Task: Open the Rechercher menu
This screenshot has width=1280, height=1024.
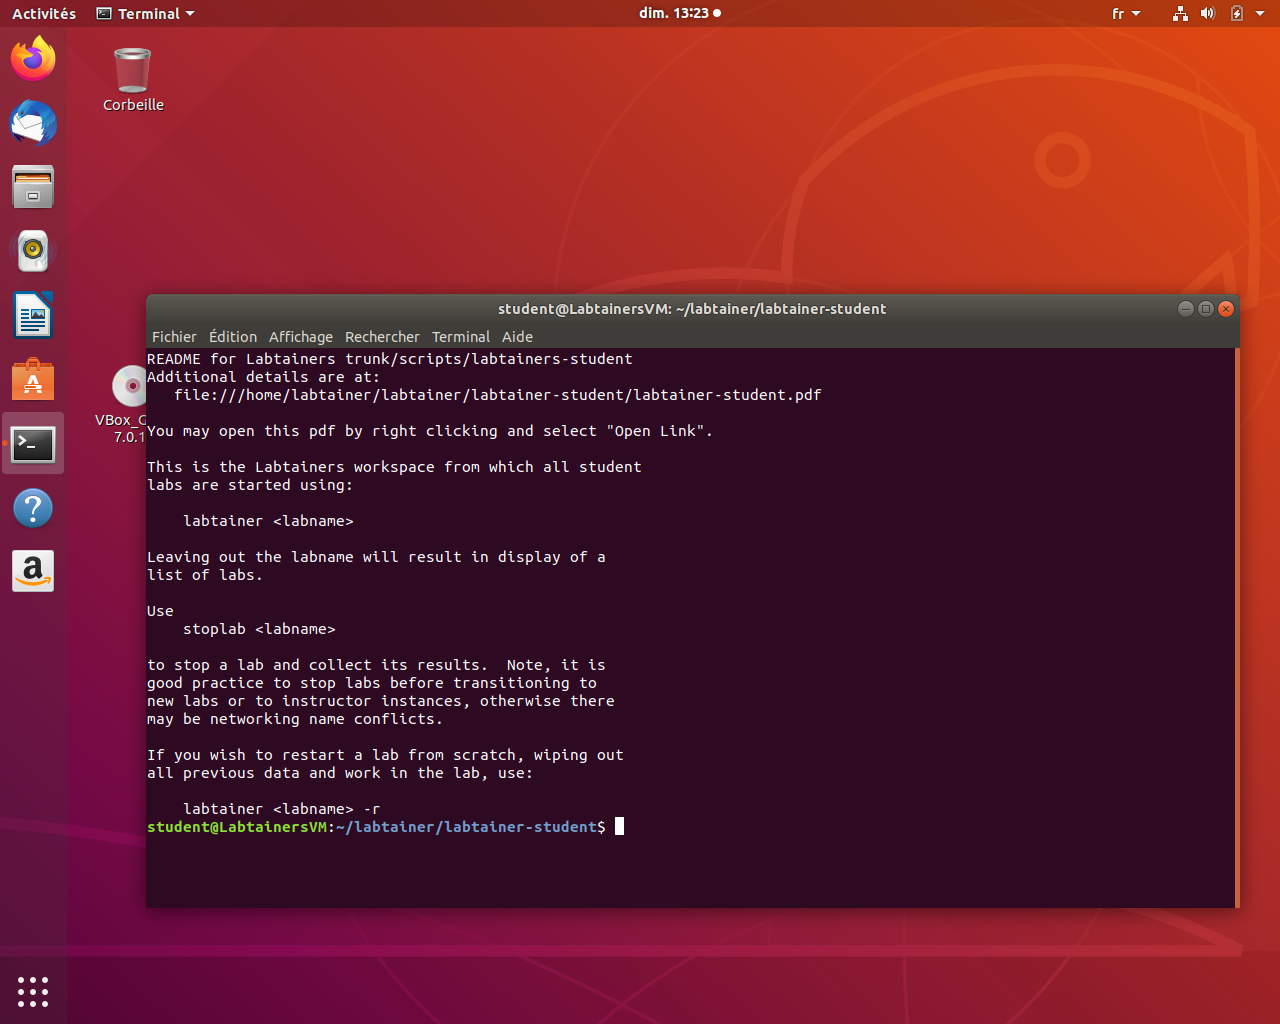Action: 382,337
